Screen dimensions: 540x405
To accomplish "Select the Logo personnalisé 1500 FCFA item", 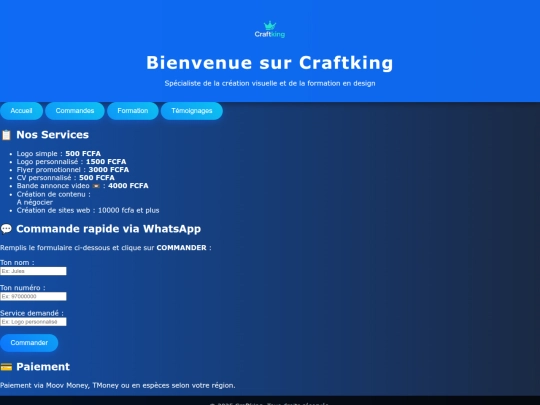I will 71,162.
